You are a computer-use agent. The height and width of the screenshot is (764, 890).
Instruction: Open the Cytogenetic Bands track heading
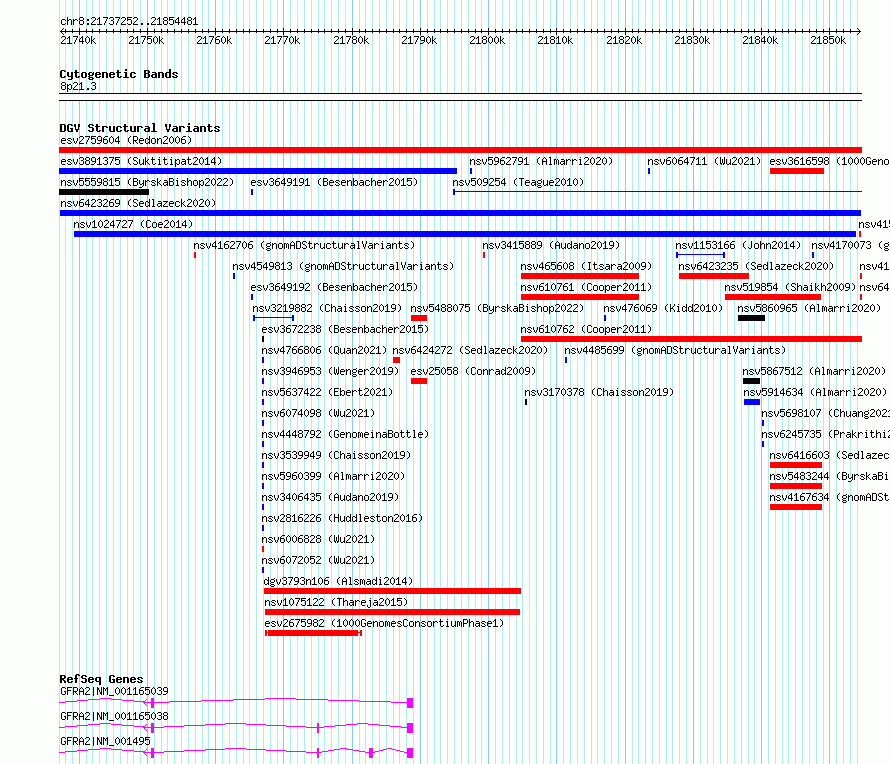point(119,74)
